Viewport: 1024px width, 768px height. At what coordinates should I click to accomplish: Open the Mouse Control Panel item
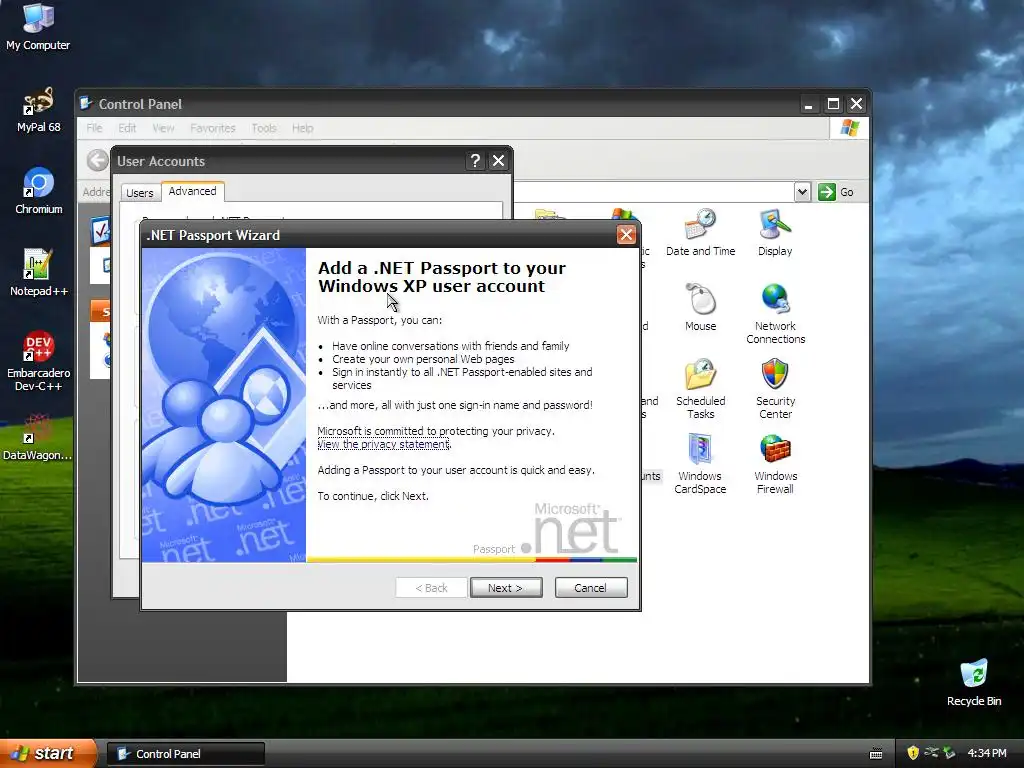pyautogui.click(x=700, y=308)
